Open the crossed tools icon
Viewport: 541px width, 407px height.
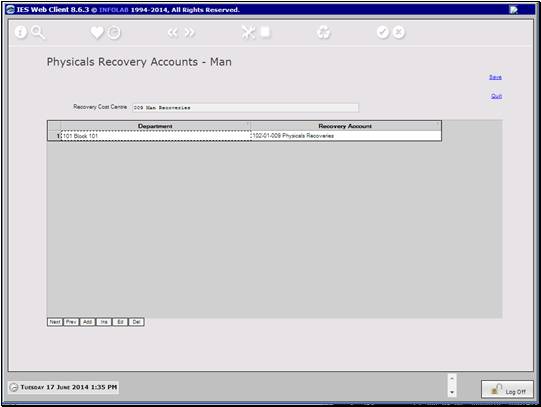[x=248, y=32]
